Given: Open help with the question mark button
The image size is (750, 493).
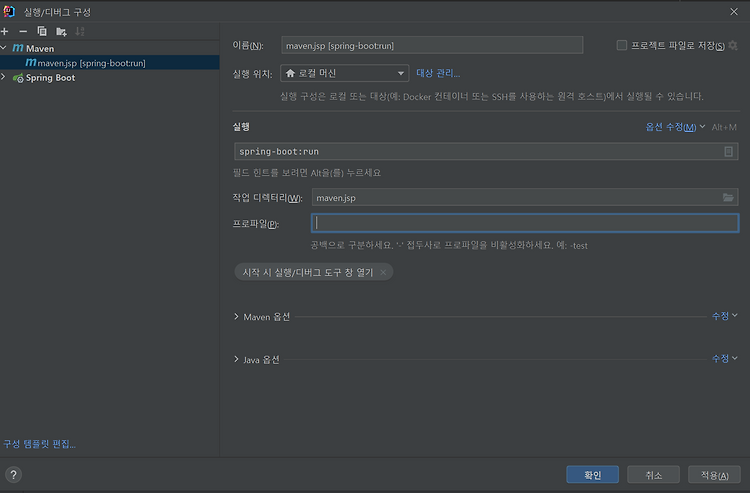Looking at the screenshot, I should 13,474.
